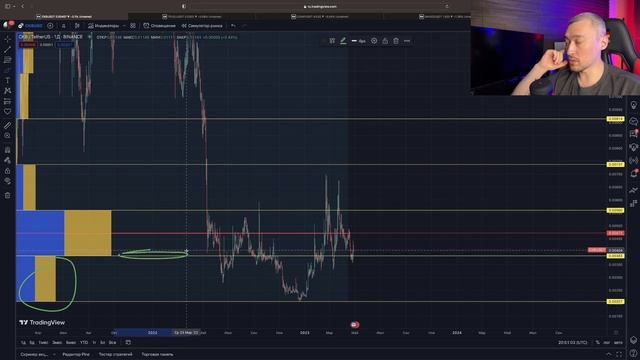
Task: Open the user profile avatar menu
Action: coord(7,25)
